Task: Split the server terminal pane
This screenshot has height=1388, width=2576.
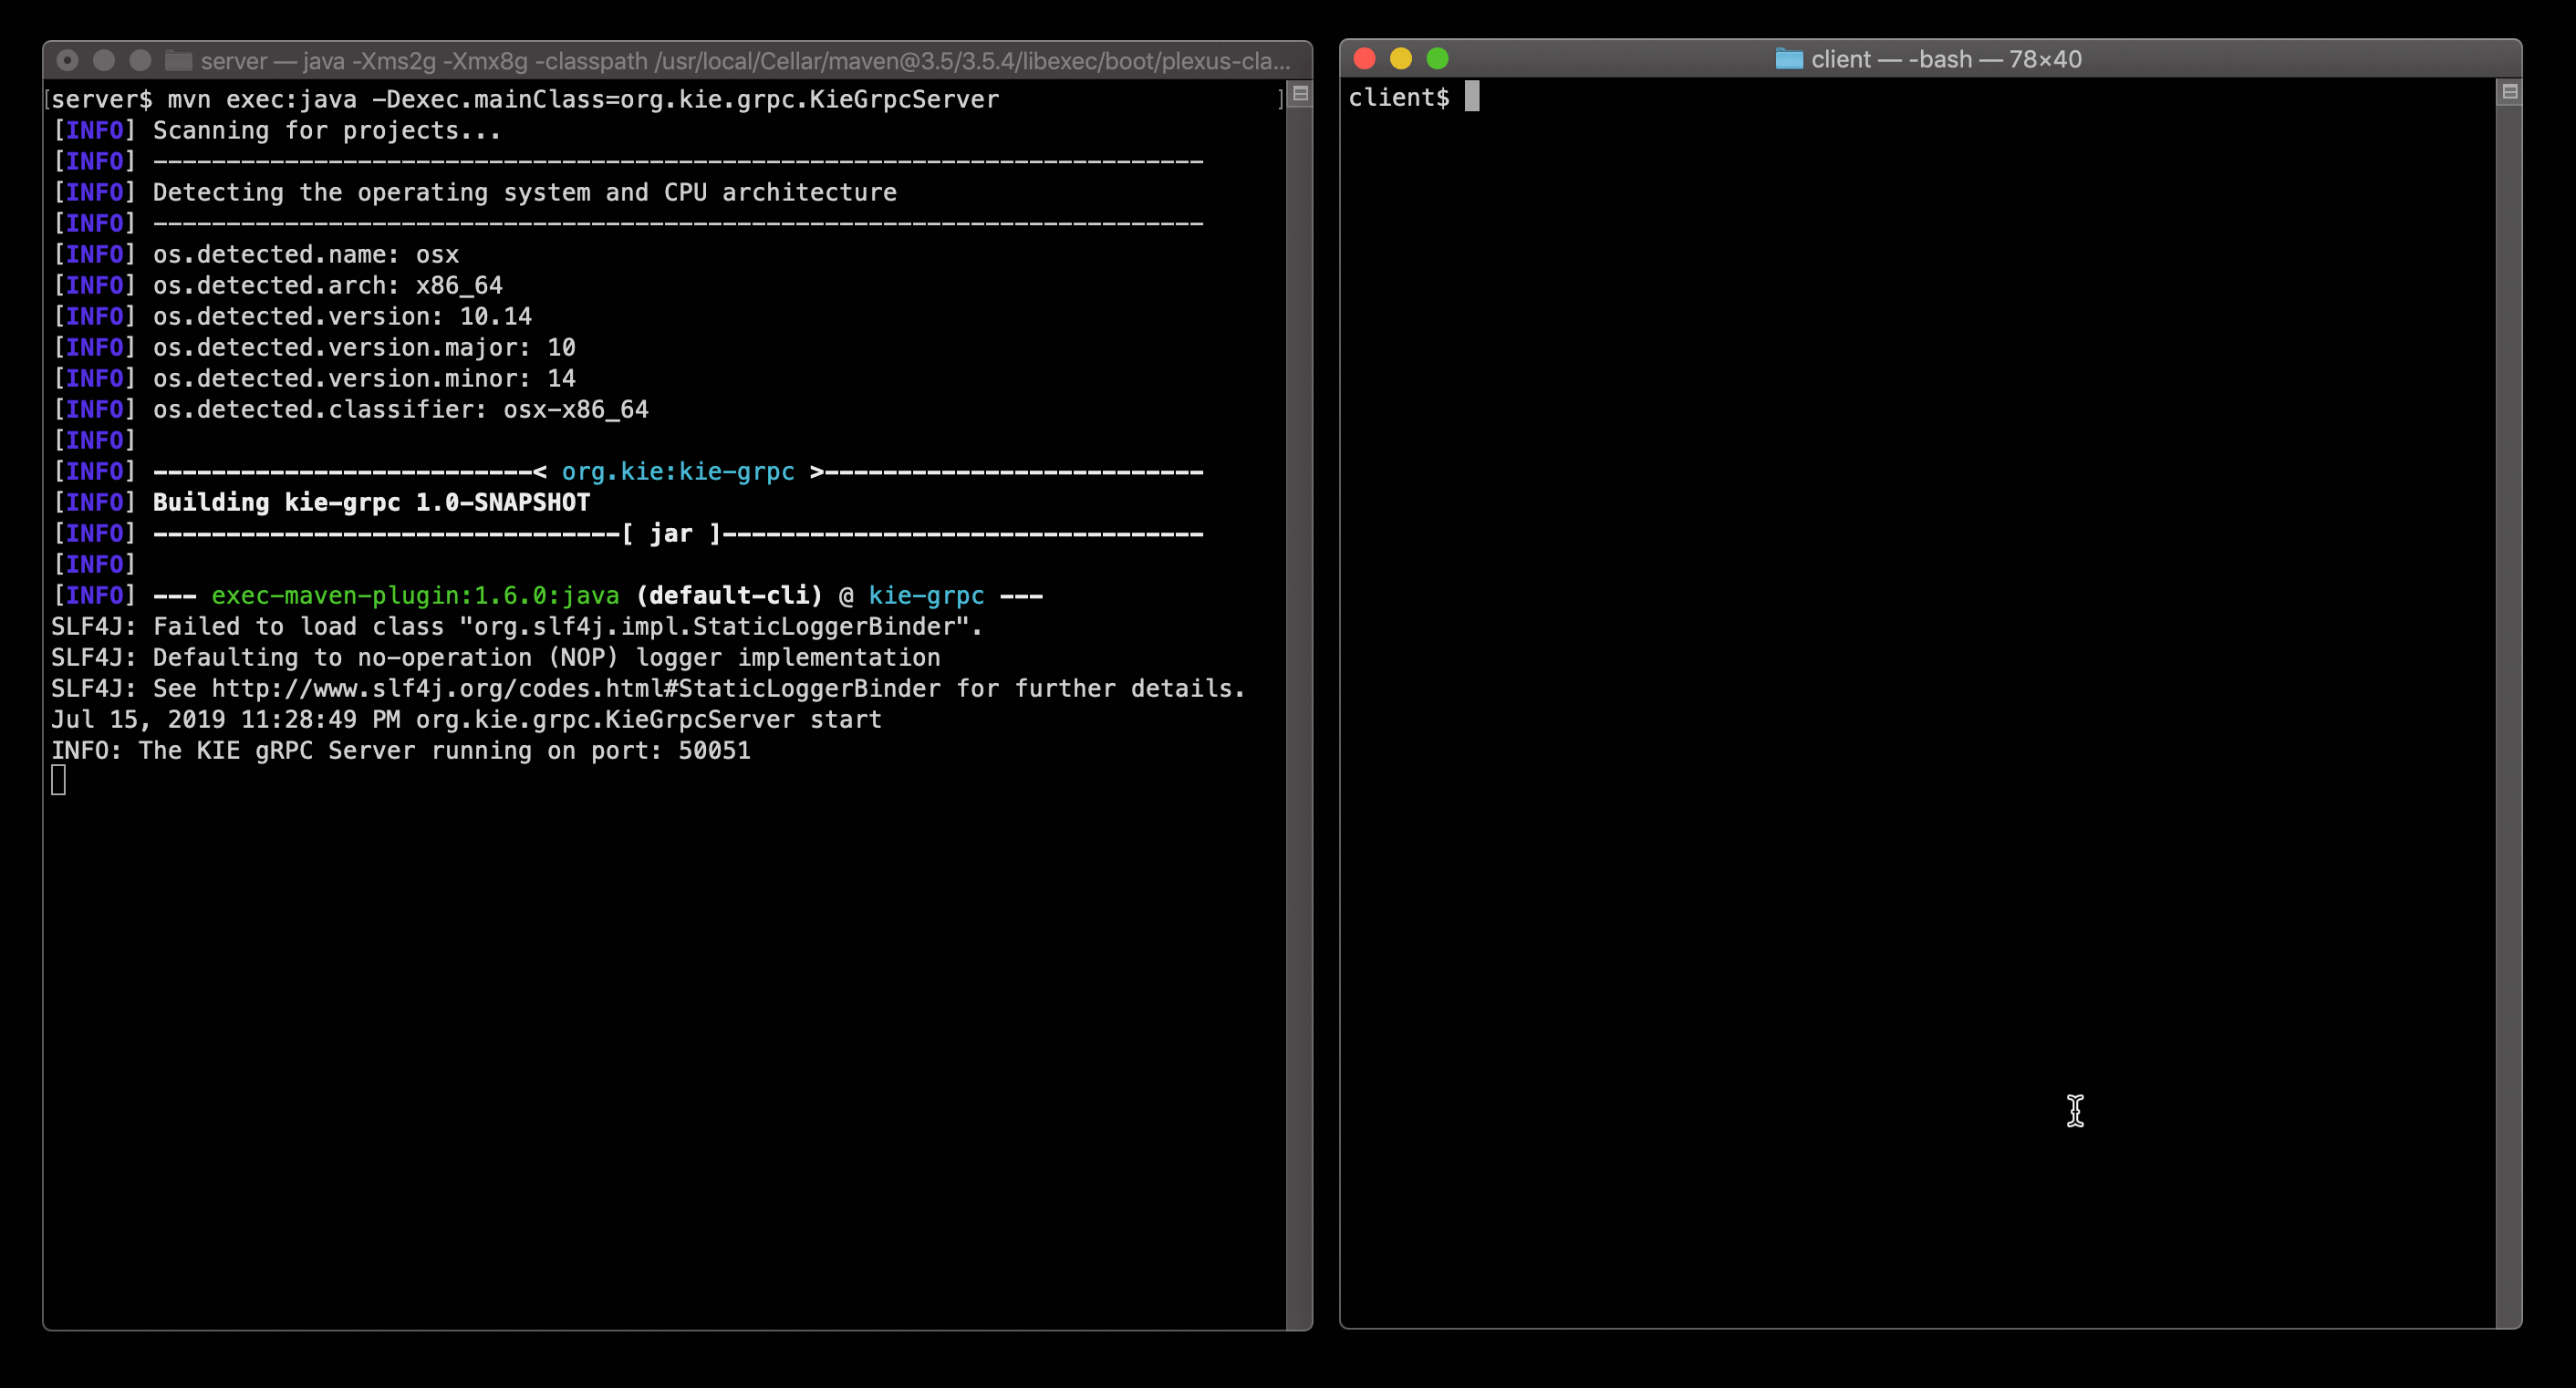Action: coord(1300,94)
